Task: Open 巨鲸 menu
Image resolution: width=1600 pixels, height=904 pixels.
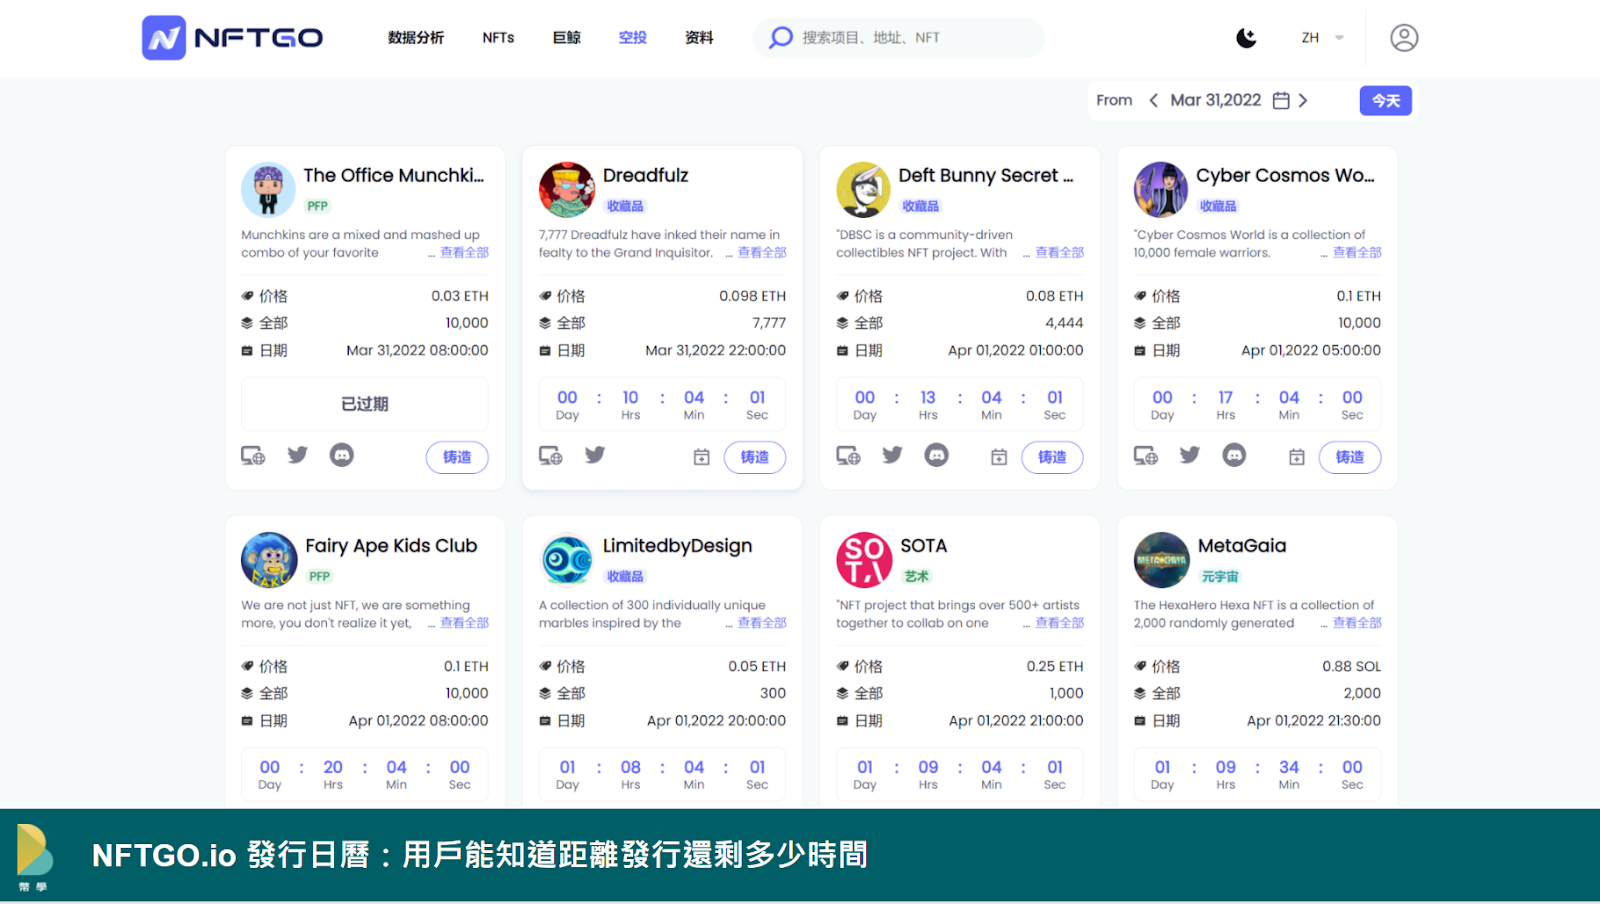Action: [567, 38]
